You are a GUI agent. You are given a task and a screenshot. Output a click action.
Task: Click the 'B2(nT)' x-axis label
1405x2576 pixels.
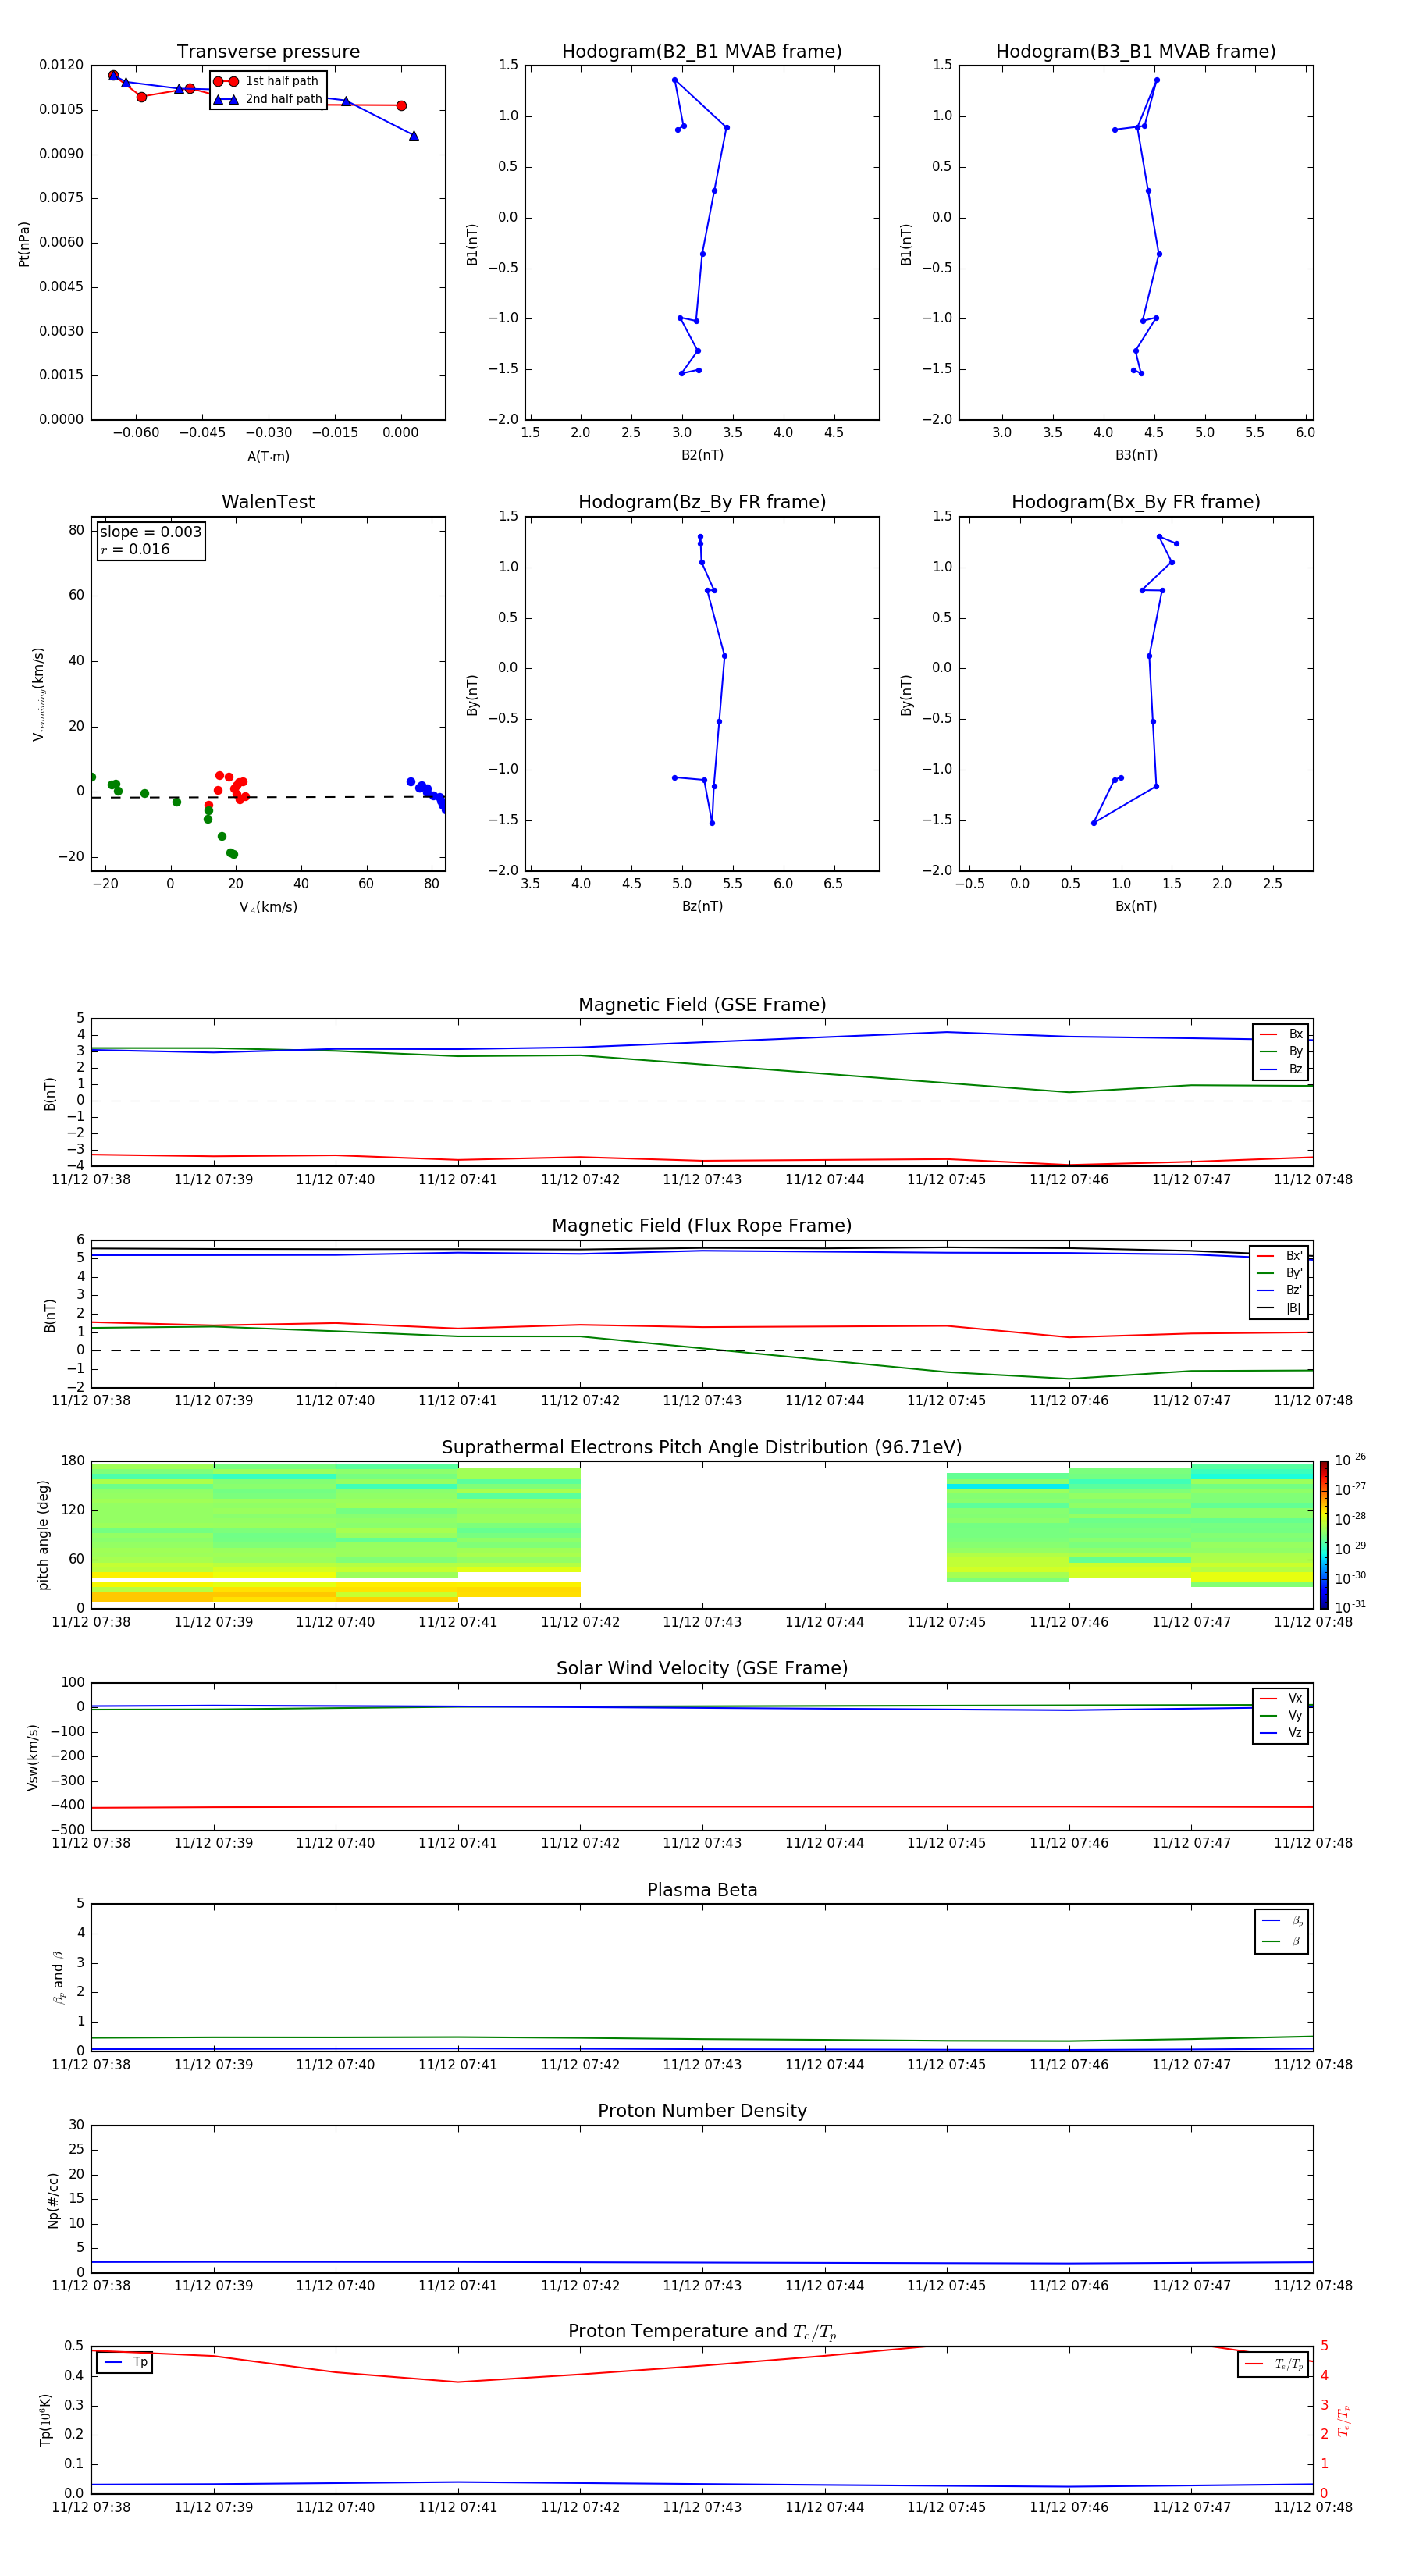pyautogui.click(x=702, y=455)
